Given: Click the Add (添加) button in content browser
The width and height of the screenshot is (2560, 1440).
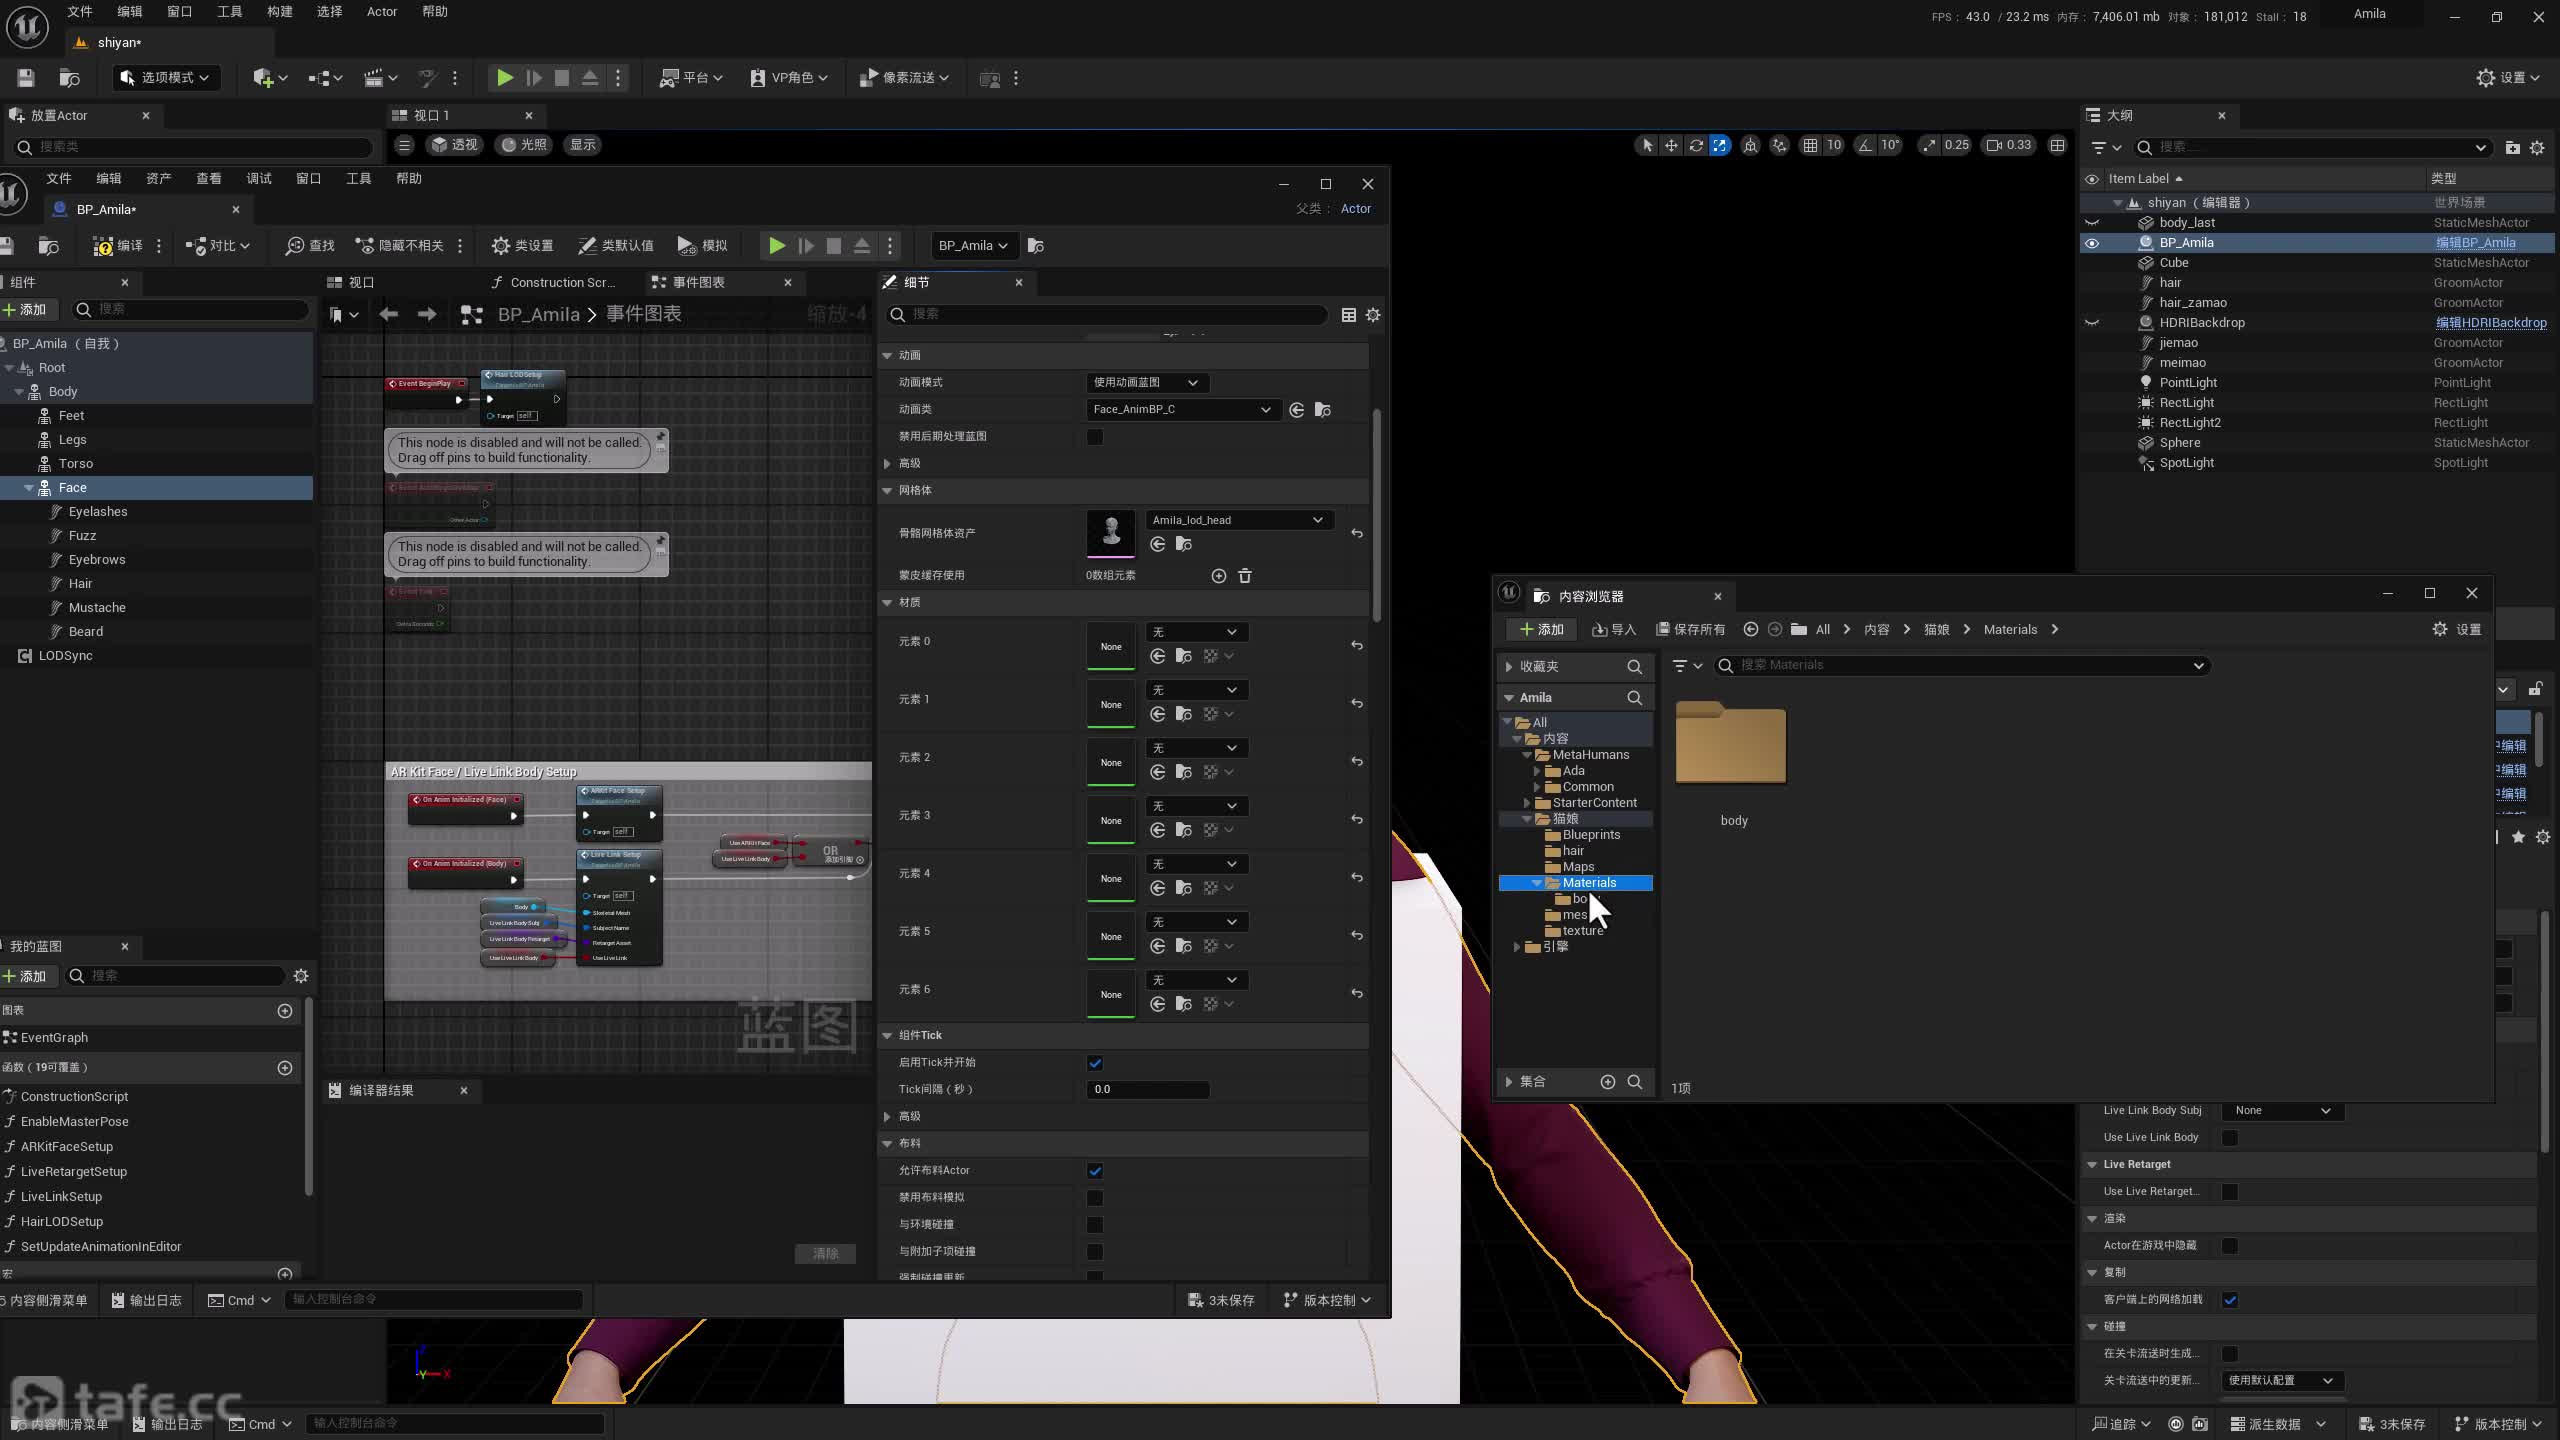Looking at the screenshot, I should point(1541,629).
